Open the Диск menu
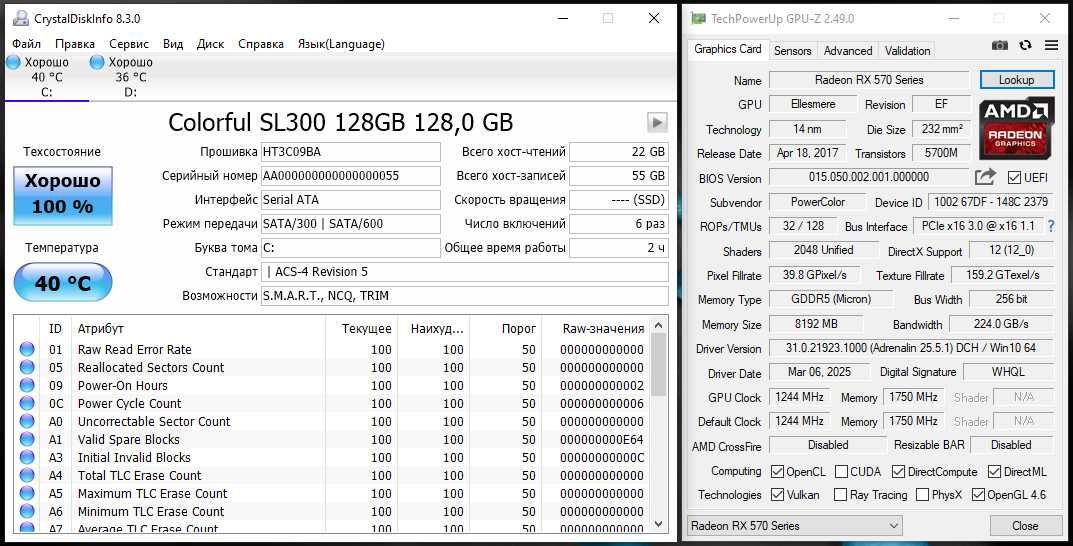The width and height of the screenshot is (1073, 546). click(210, 44)
